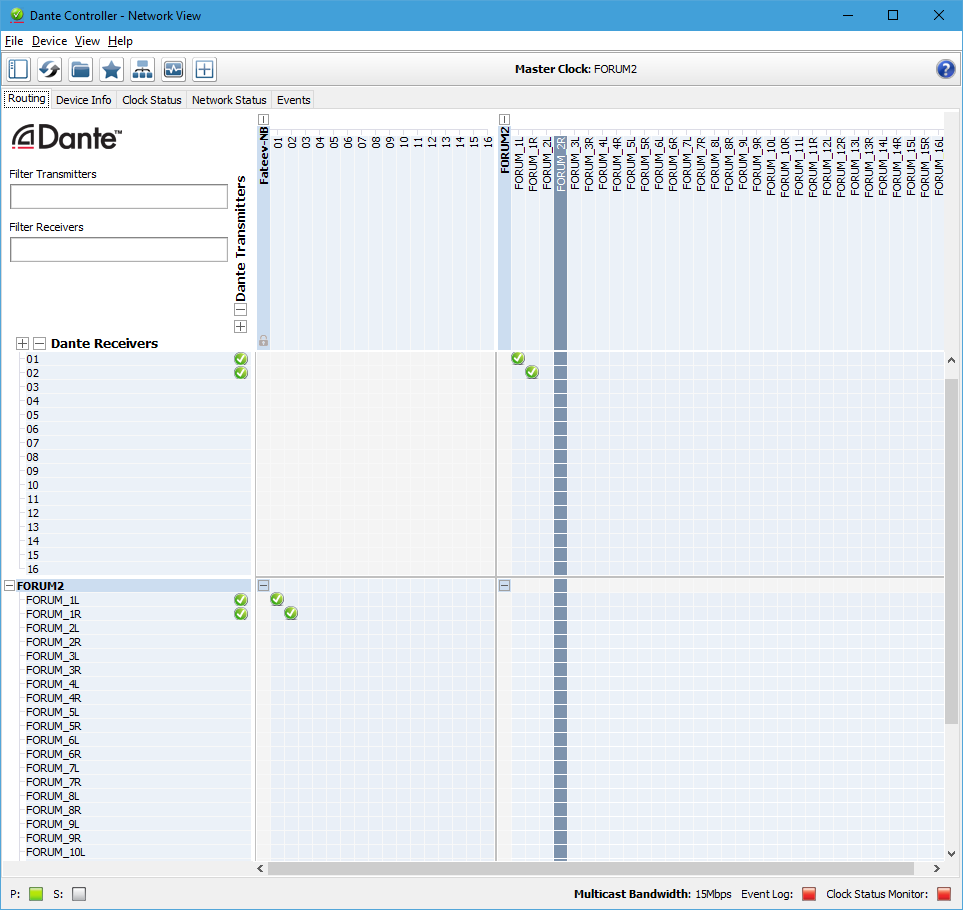Toggle subscription of FORUM_1R to Fateev-NB channel 02
Viewport: 963px width, 910px height.
pos(291,613)
